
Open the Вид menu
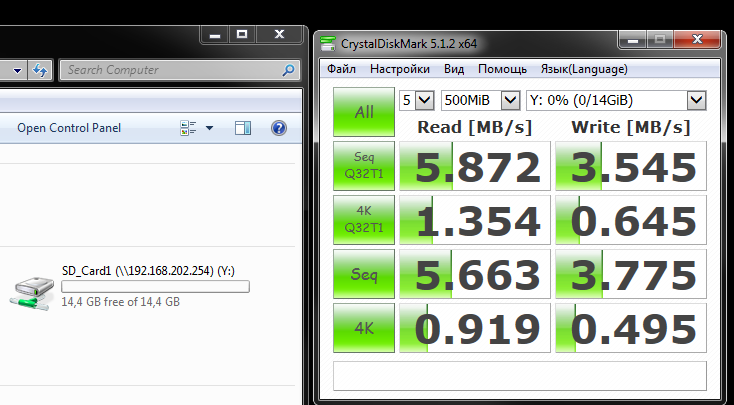454,69
